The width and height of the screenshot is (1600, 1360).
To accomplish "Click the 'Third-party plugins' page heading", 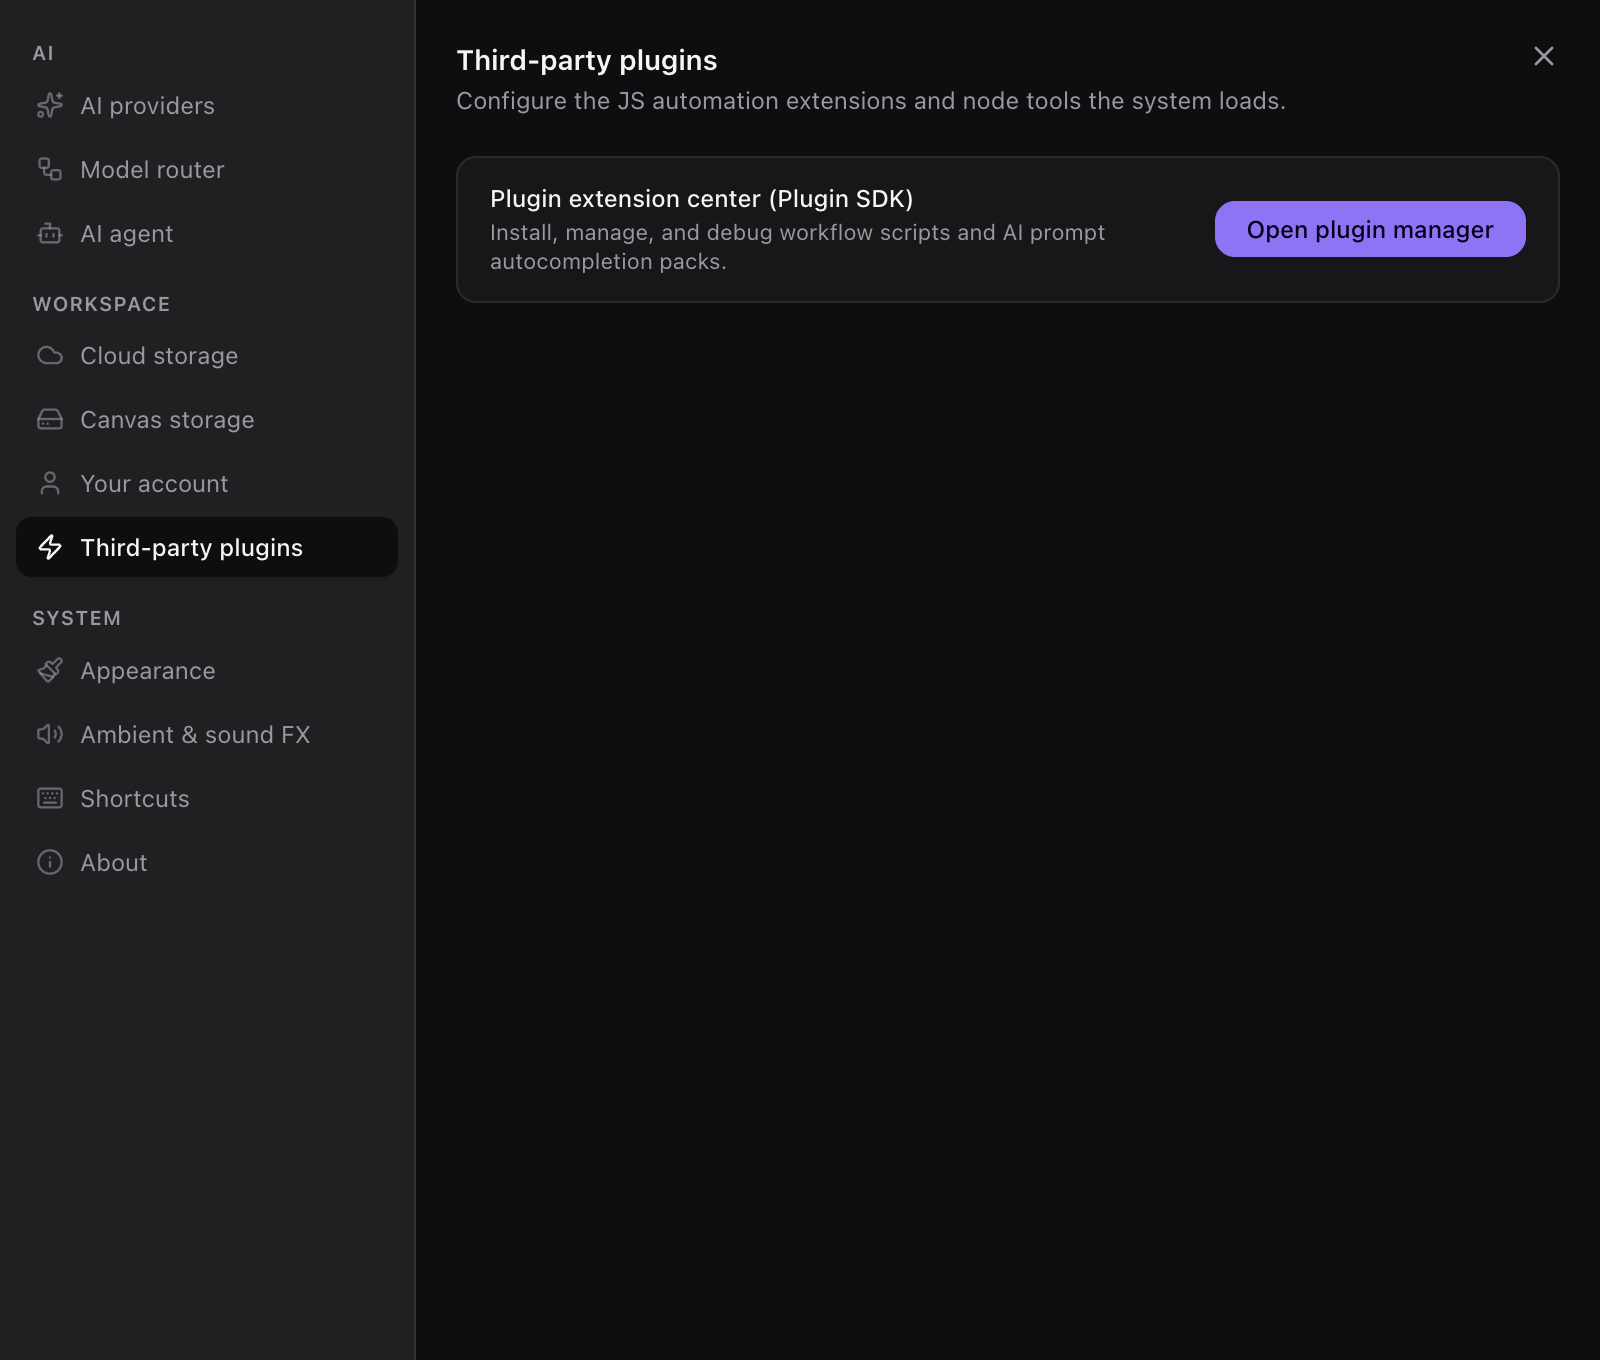I will [x=587, y=60].
